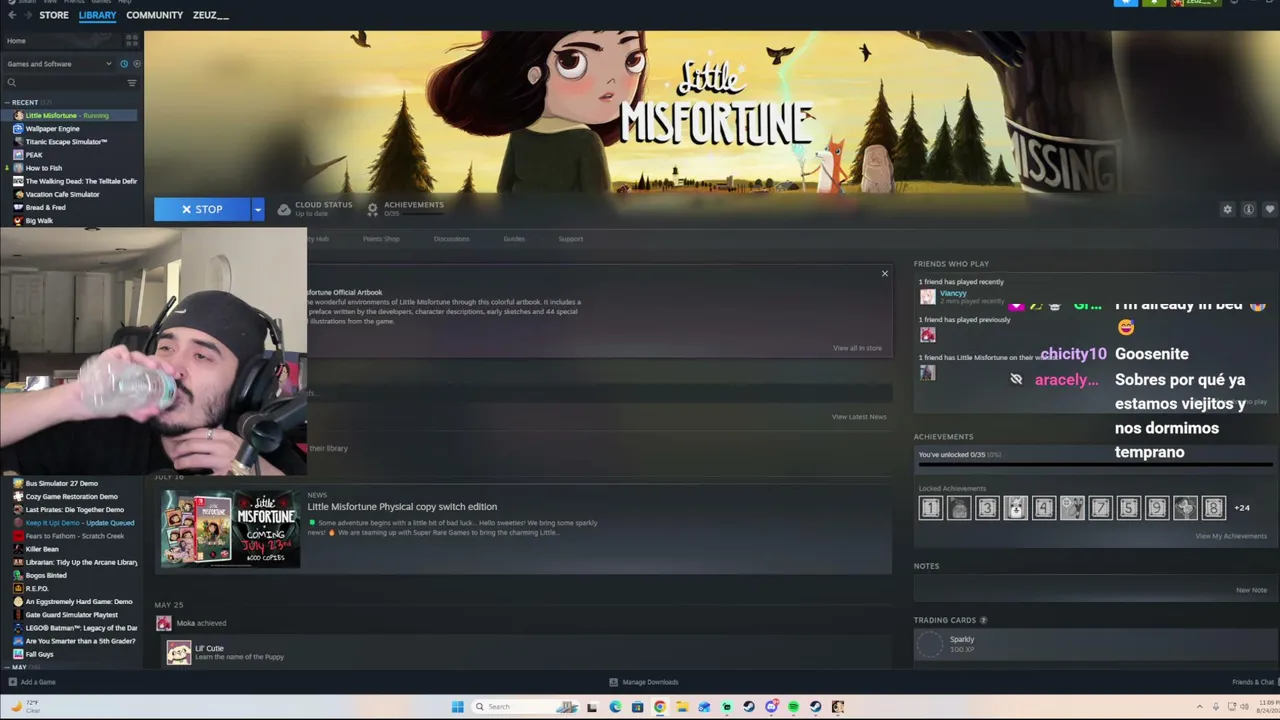The image size is (1280, 720).
Task: Toggle favorite heart for Little Misfortune
Action: (1269, 209)
